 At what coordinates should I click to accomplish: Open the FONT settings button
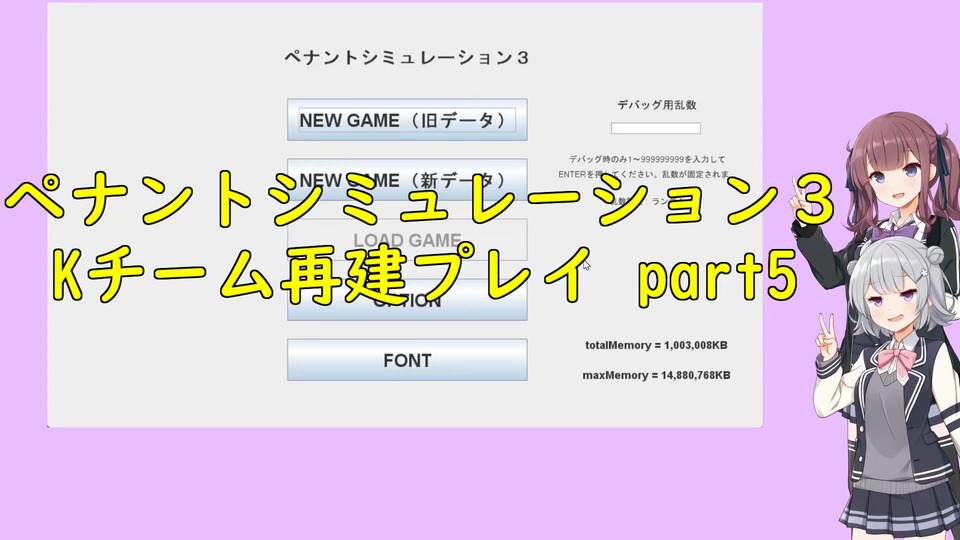407,360
